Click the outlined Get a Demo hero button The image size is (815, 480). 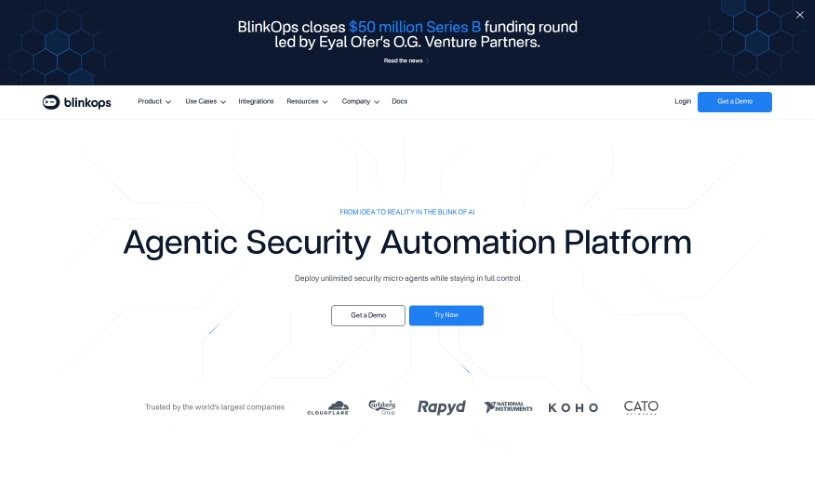tap(368, 316)
